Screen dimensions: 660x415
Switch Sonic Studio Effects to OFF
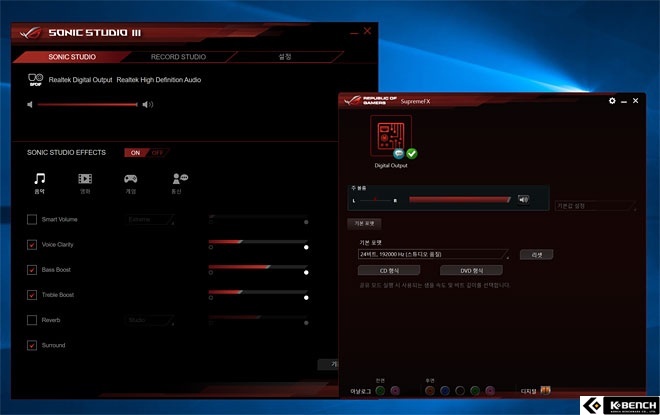tap(157, 152)
